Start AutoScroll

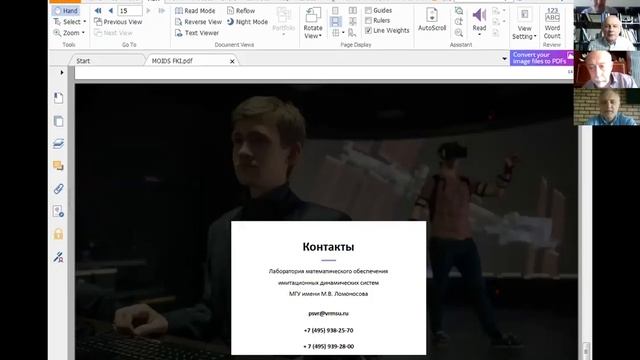[432, 20]
